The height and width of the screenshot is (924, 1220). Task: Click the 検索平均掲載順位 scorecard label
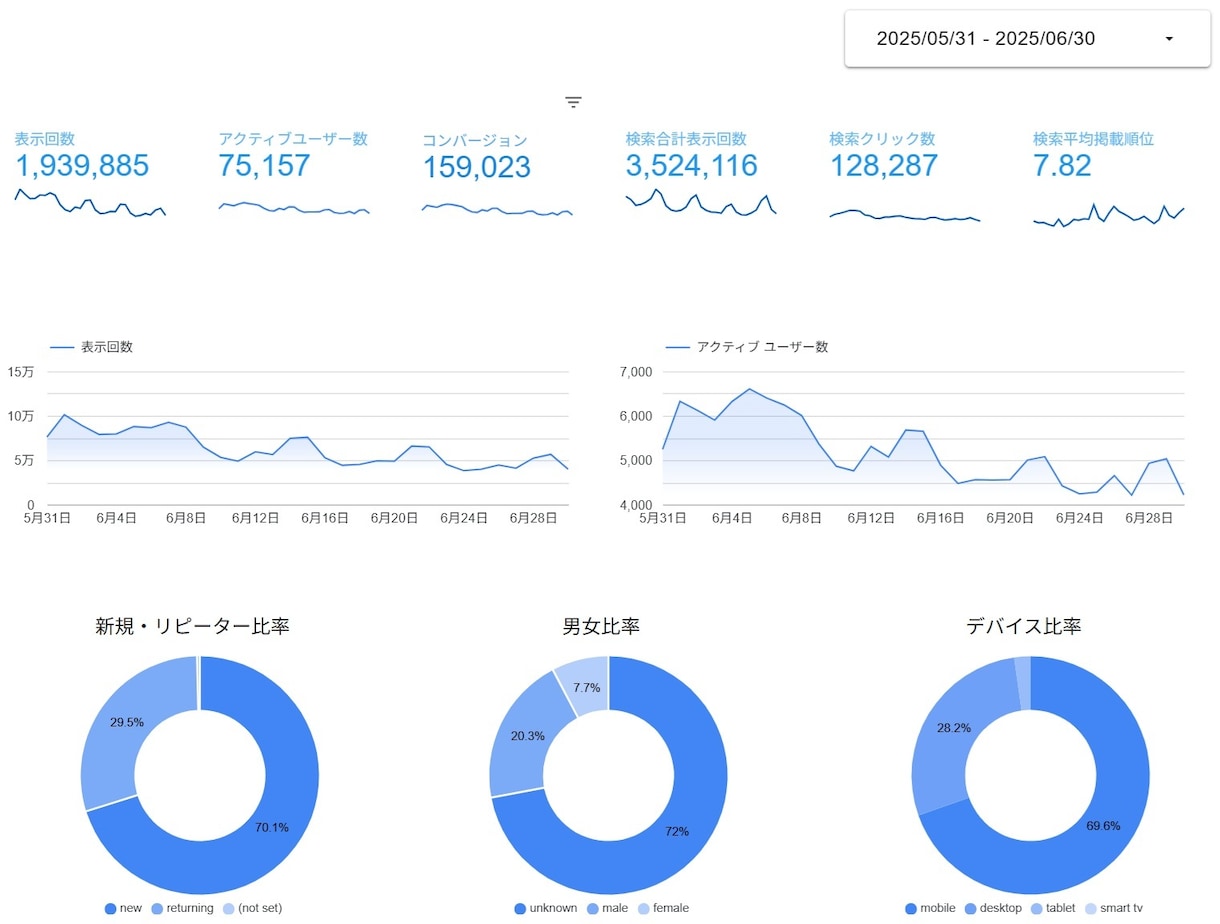click(1093, 139)
